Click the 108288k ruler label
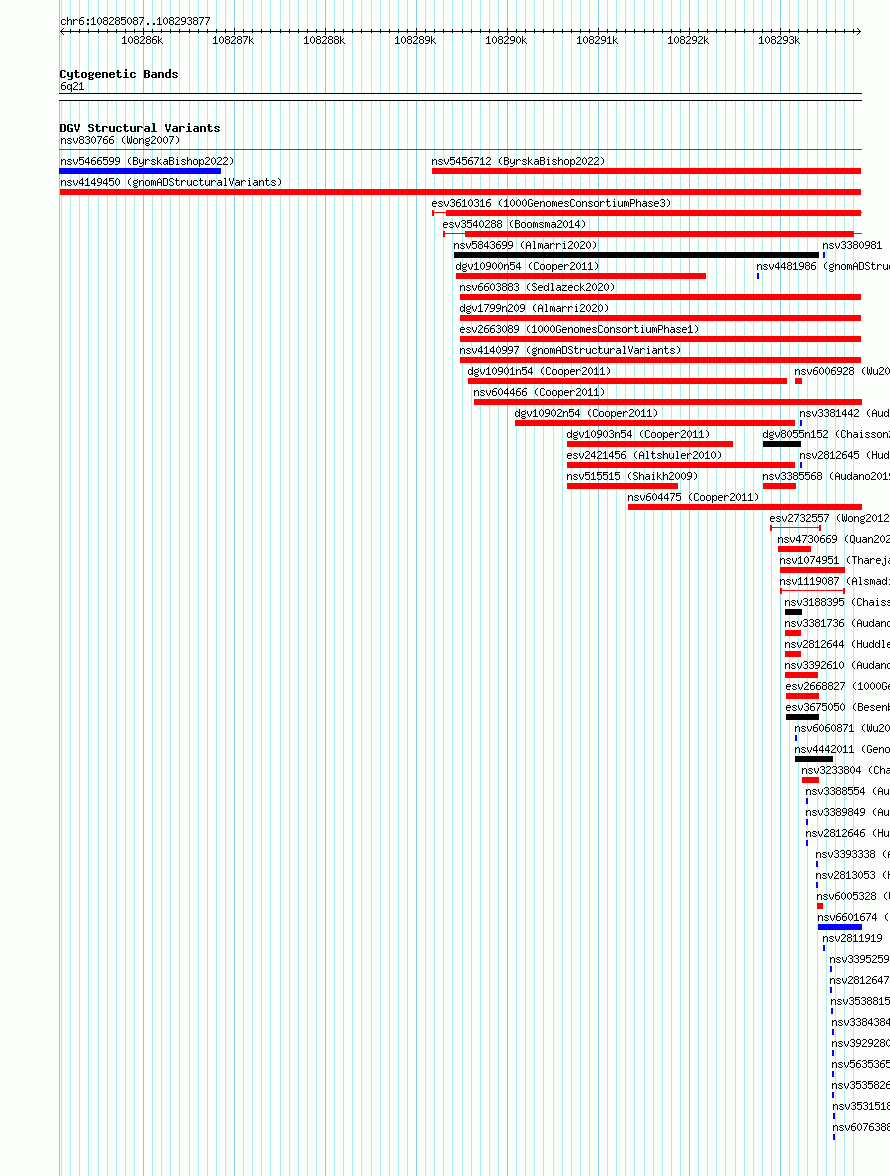890x1176 pixels. 324,40
